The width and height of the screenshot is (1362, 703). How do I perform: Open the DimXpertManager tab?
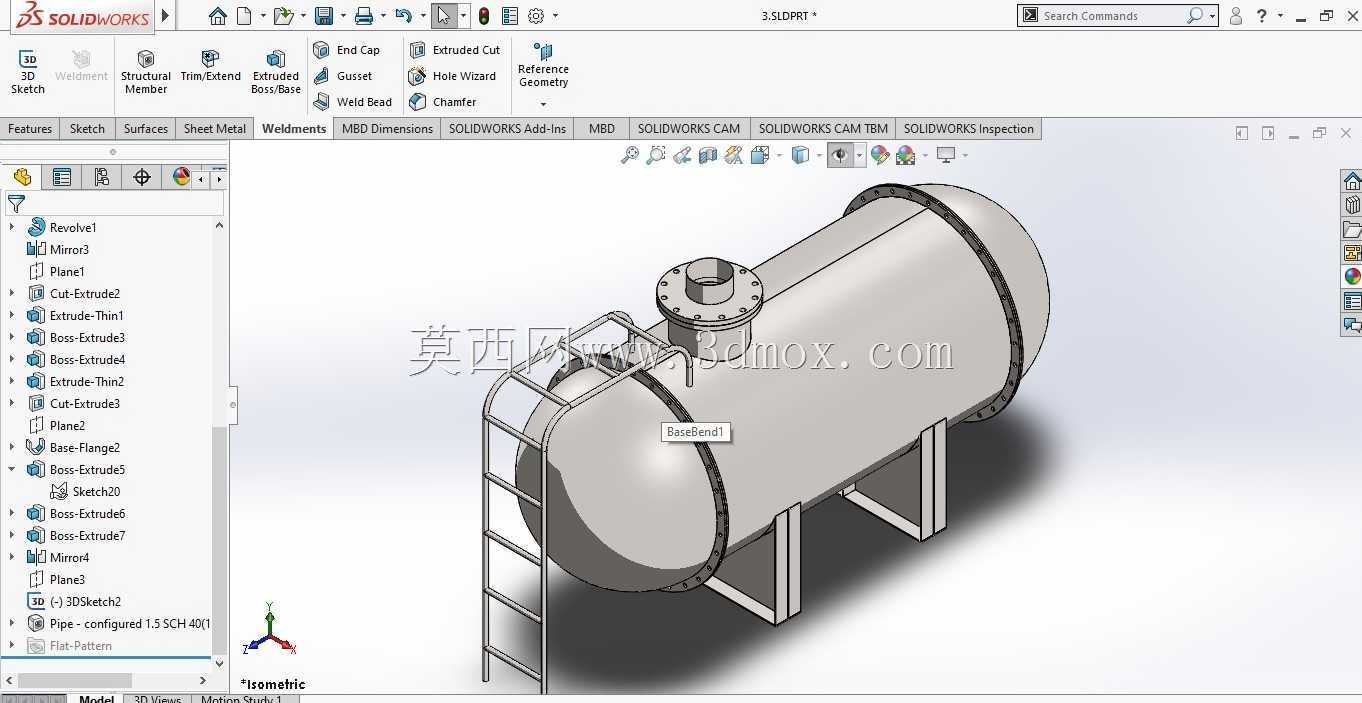pyautogui.click(x=142, y=177)
